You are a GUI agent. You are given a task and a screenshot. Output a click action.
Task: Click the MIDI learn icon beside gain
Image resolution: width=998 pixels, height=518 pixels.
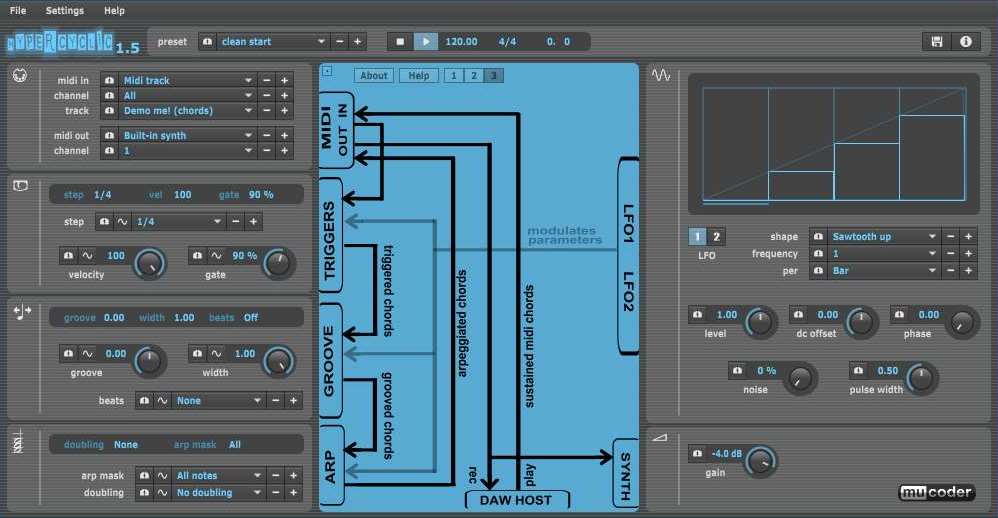tap(697, 455)
